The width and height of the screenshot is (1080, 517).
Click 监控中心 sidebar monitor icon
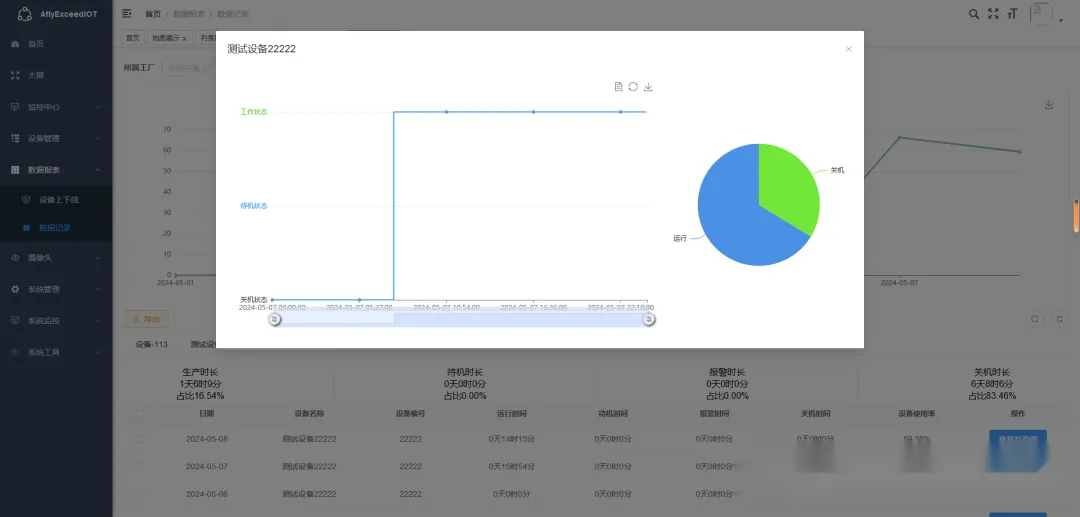click(15, 107)
